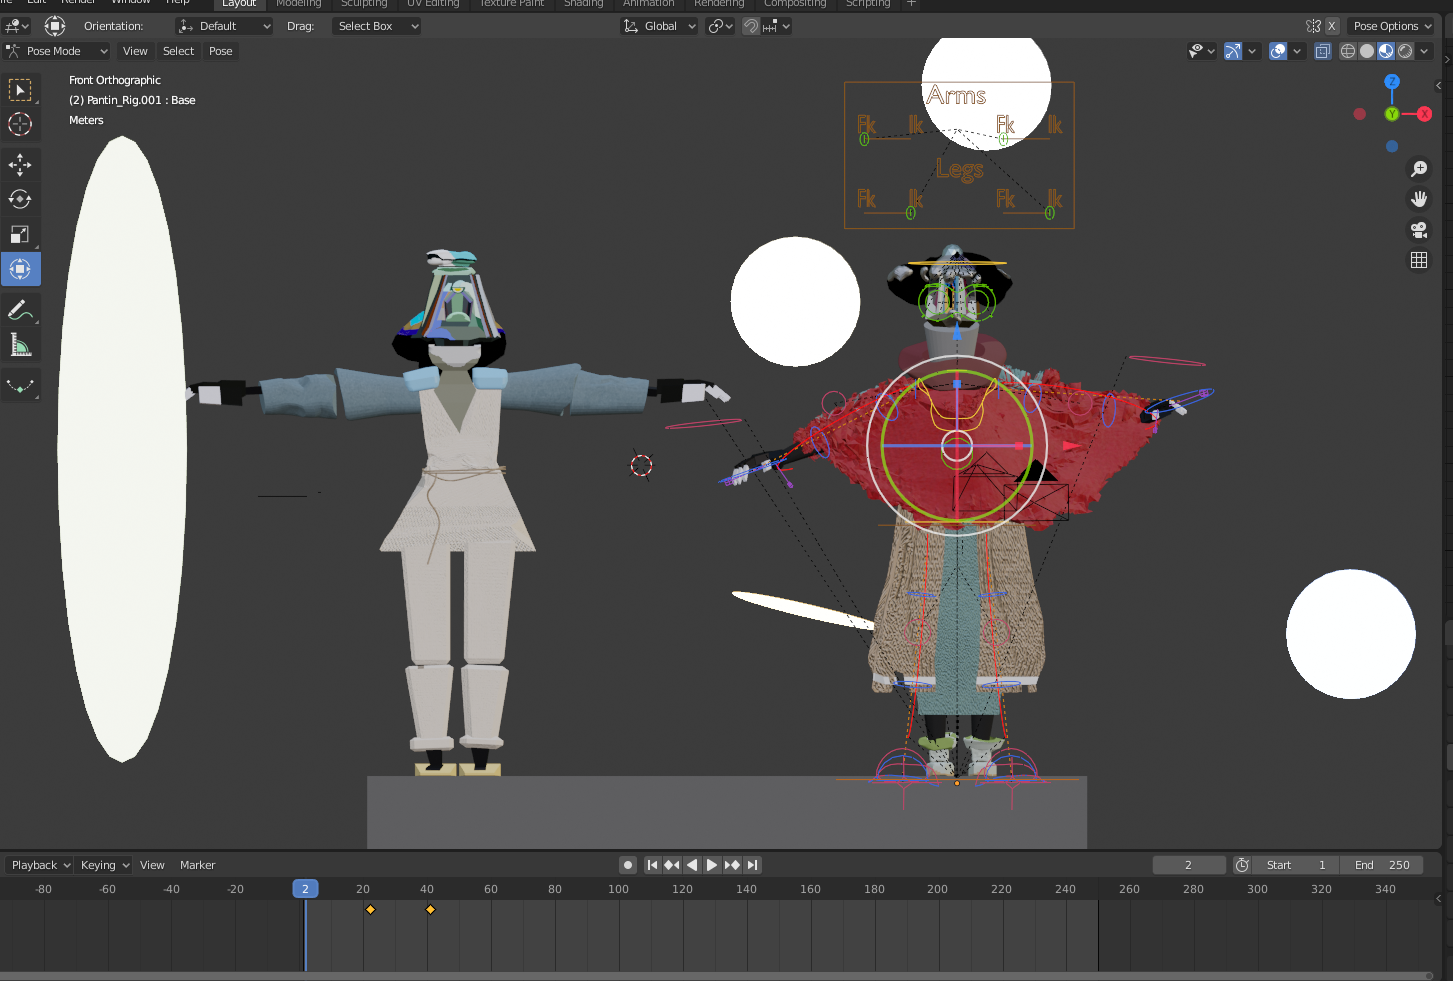
Task: Switch to perspective/orthographic grid icon
Action: coord(1418,260)
